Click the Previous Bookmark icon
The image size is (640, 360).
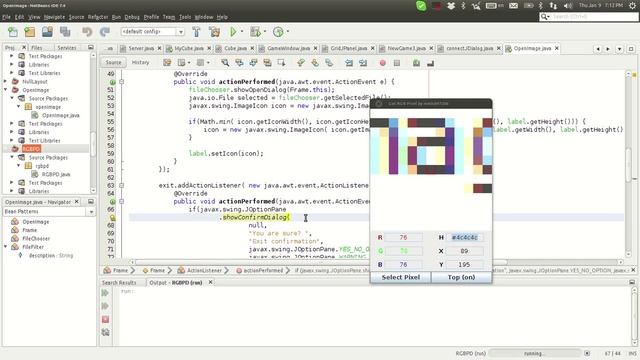(x=301, y=63)
